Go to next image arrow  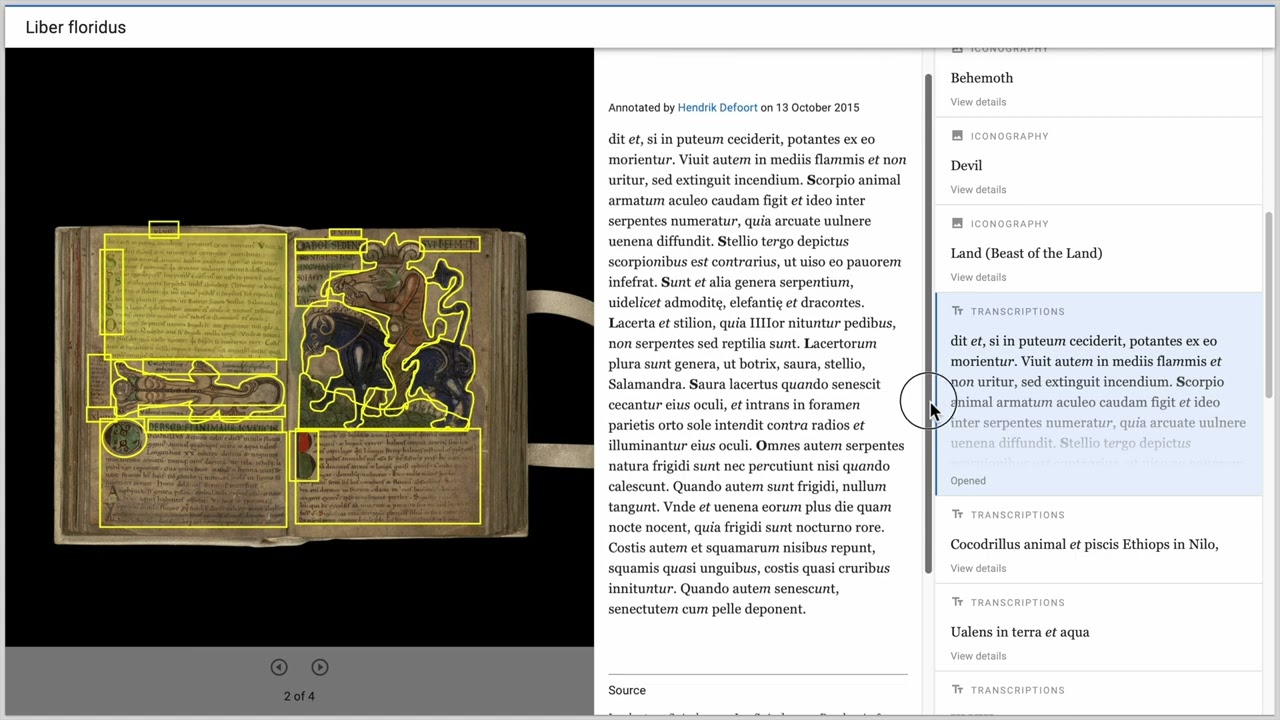320,667
